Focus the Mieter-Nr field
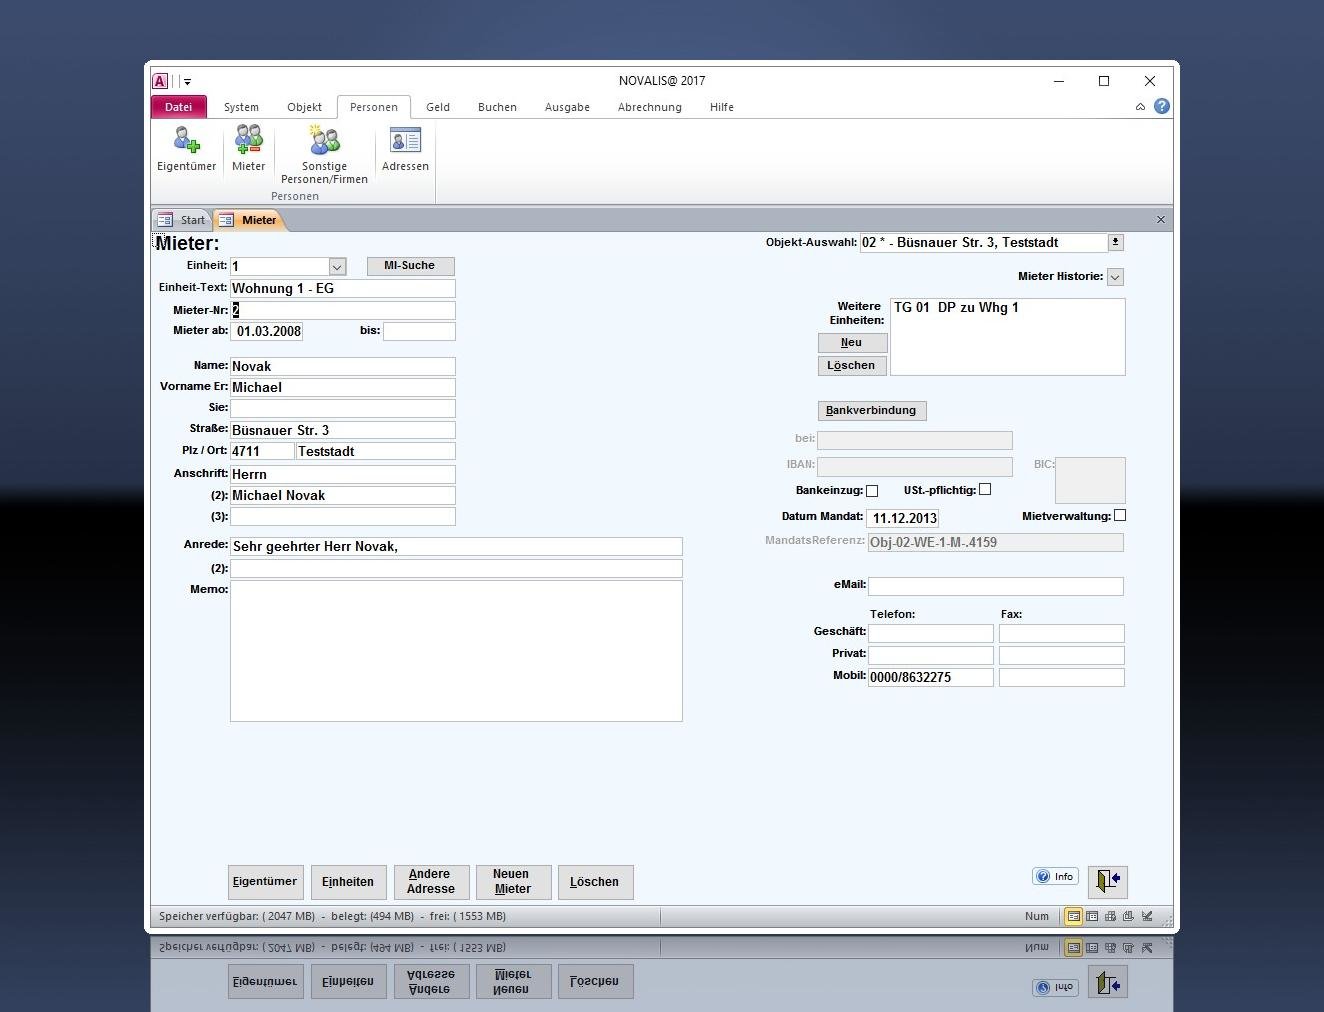The image size is (1324, 1012). [342, 311]
